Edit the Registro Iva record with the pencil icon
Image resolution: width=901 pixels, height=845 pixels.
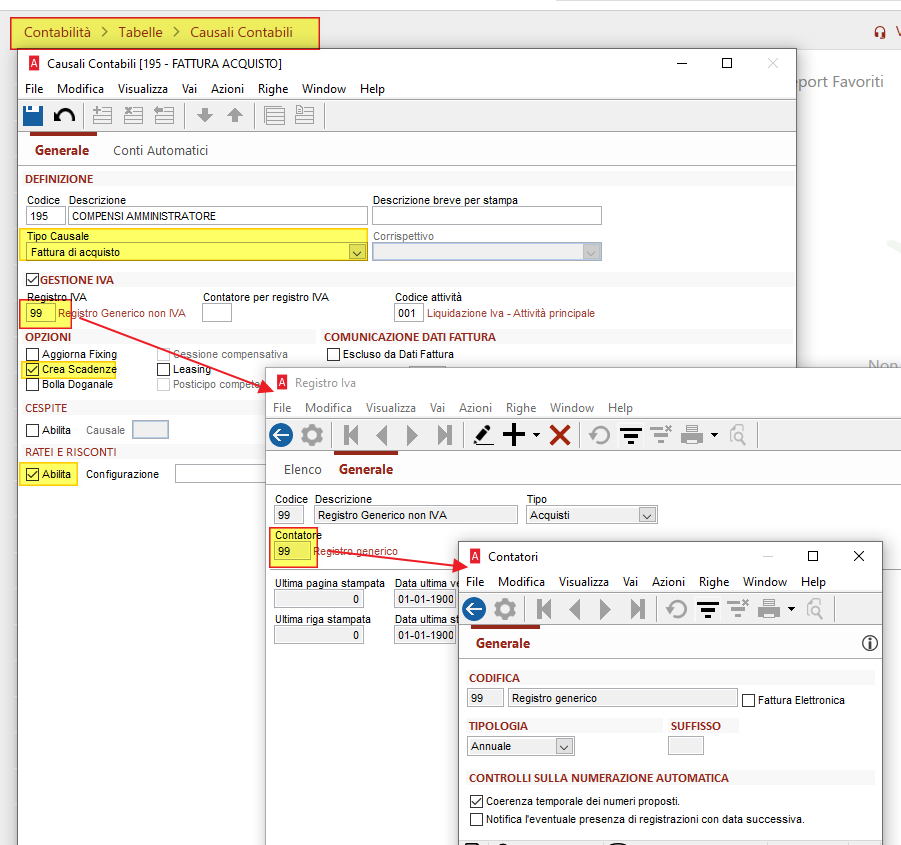pos(483,435)
